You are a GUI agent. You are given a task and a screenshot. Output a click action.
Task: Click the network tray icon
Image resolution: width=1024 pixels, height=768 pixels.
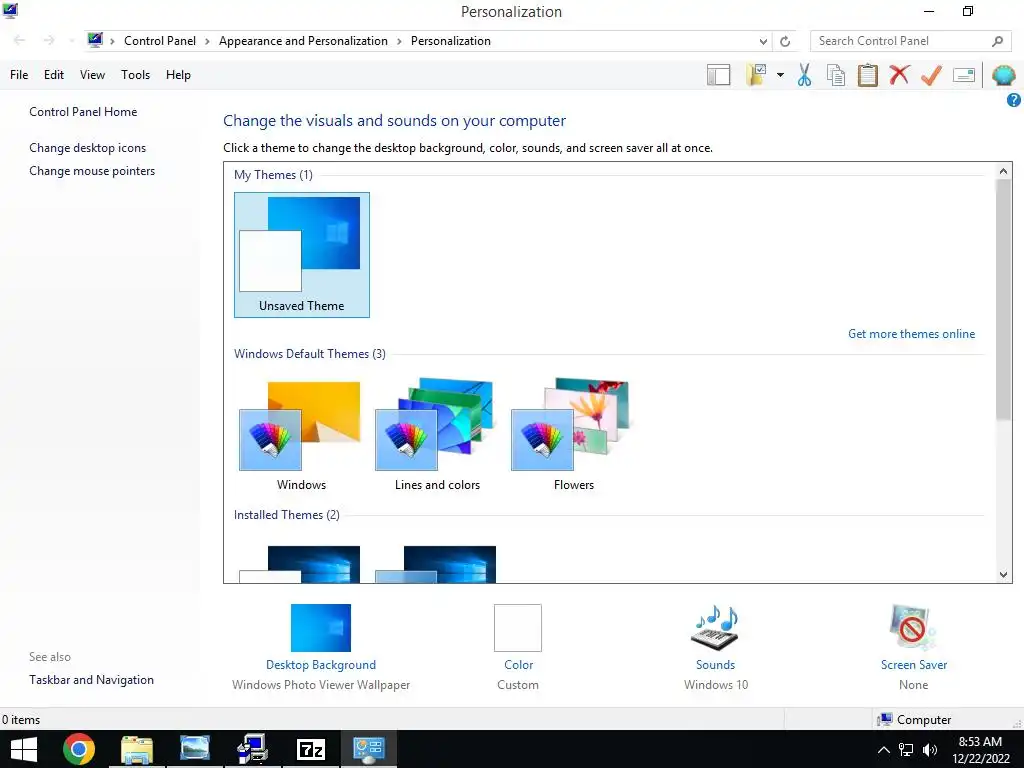coord(906,750)
